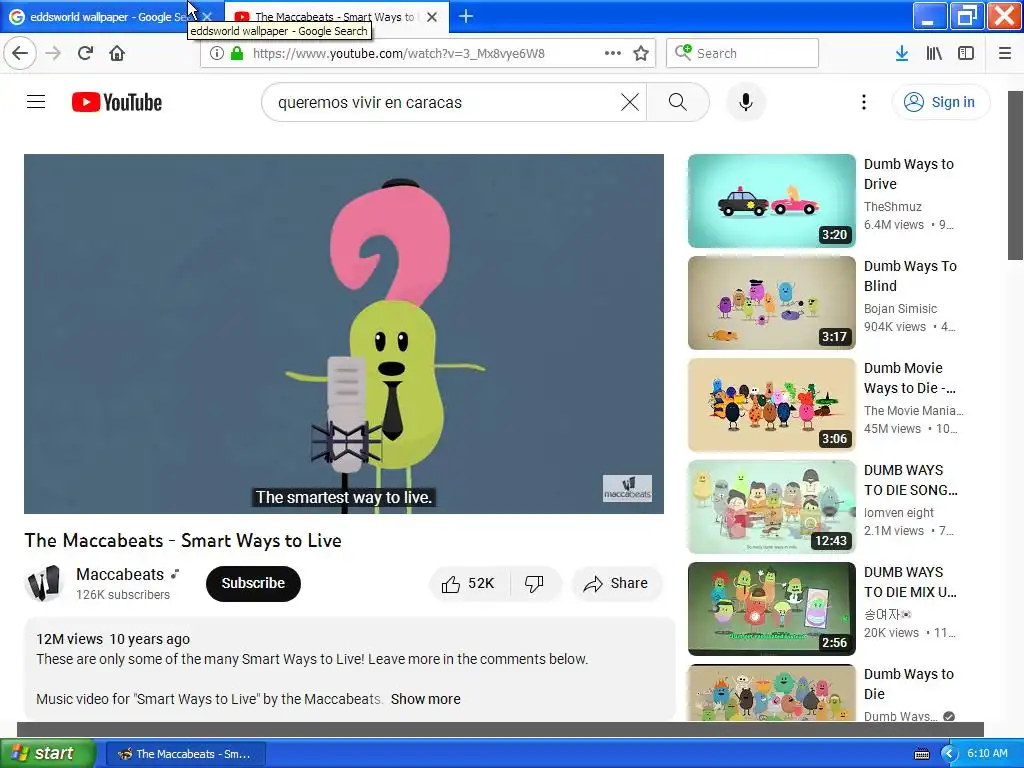
Task: Click the 6:10 AM taskbar clock
Action: [987, 753]
